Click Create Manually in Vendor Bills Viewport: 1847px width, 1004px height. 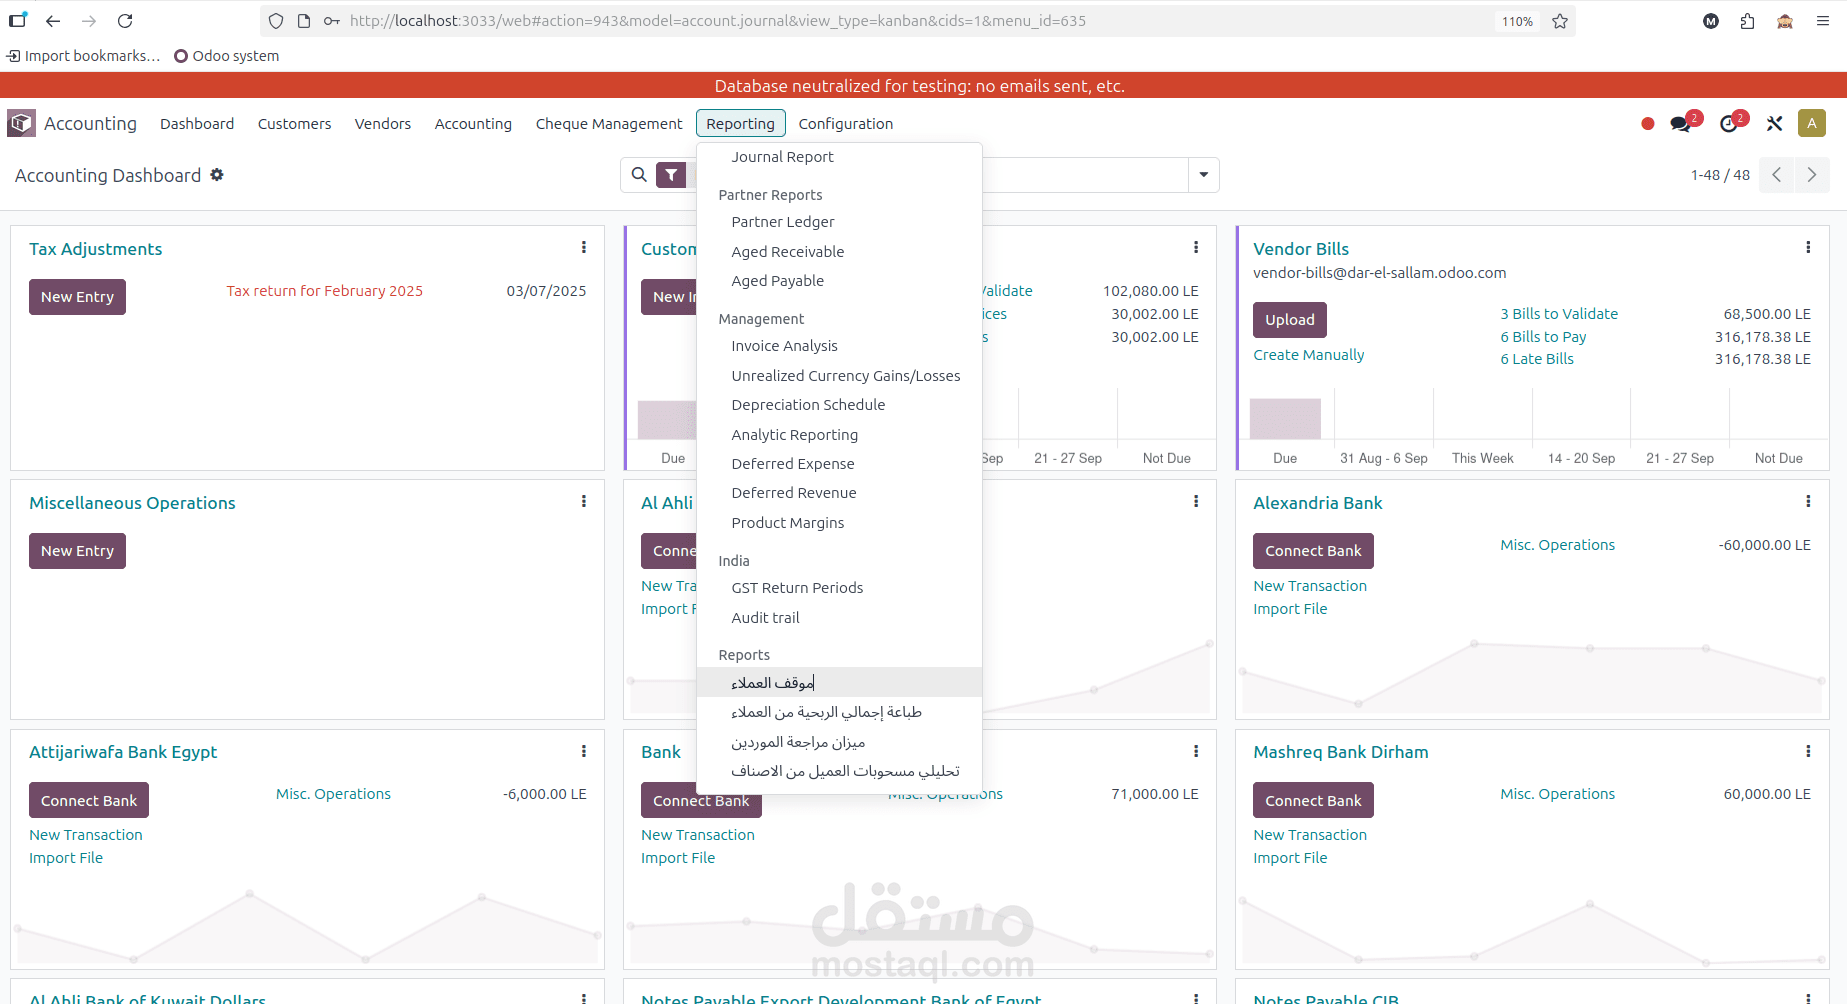(1308, 355)
